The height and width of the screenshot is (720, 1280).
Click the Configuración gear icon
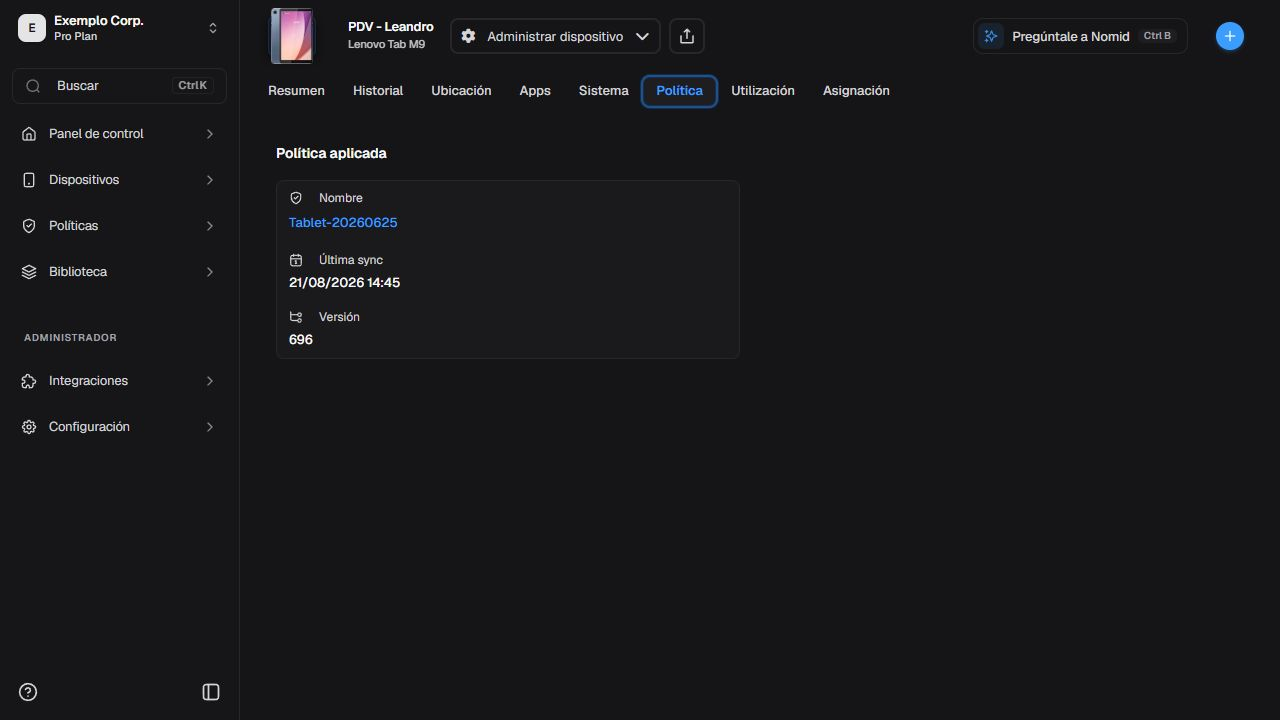(x=29, y=427)
